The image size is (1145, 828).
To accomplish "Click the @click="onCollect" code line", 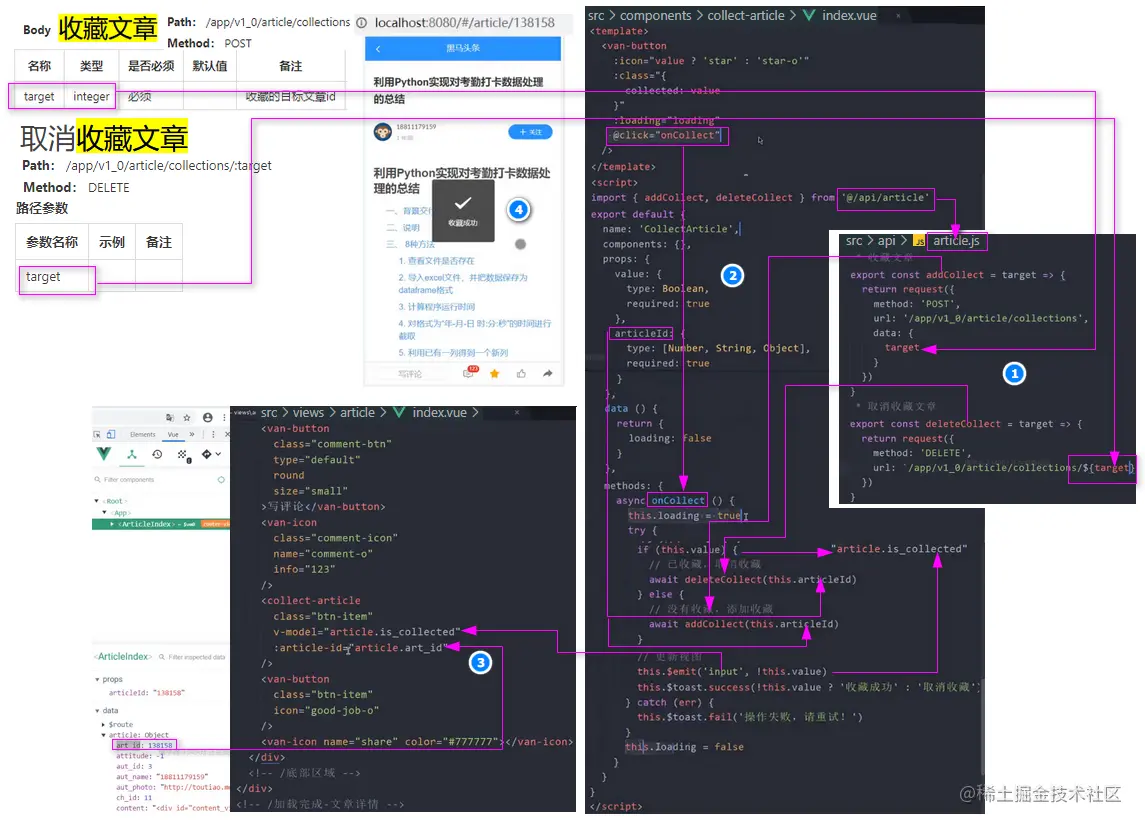I will click(x=666, y=135).
